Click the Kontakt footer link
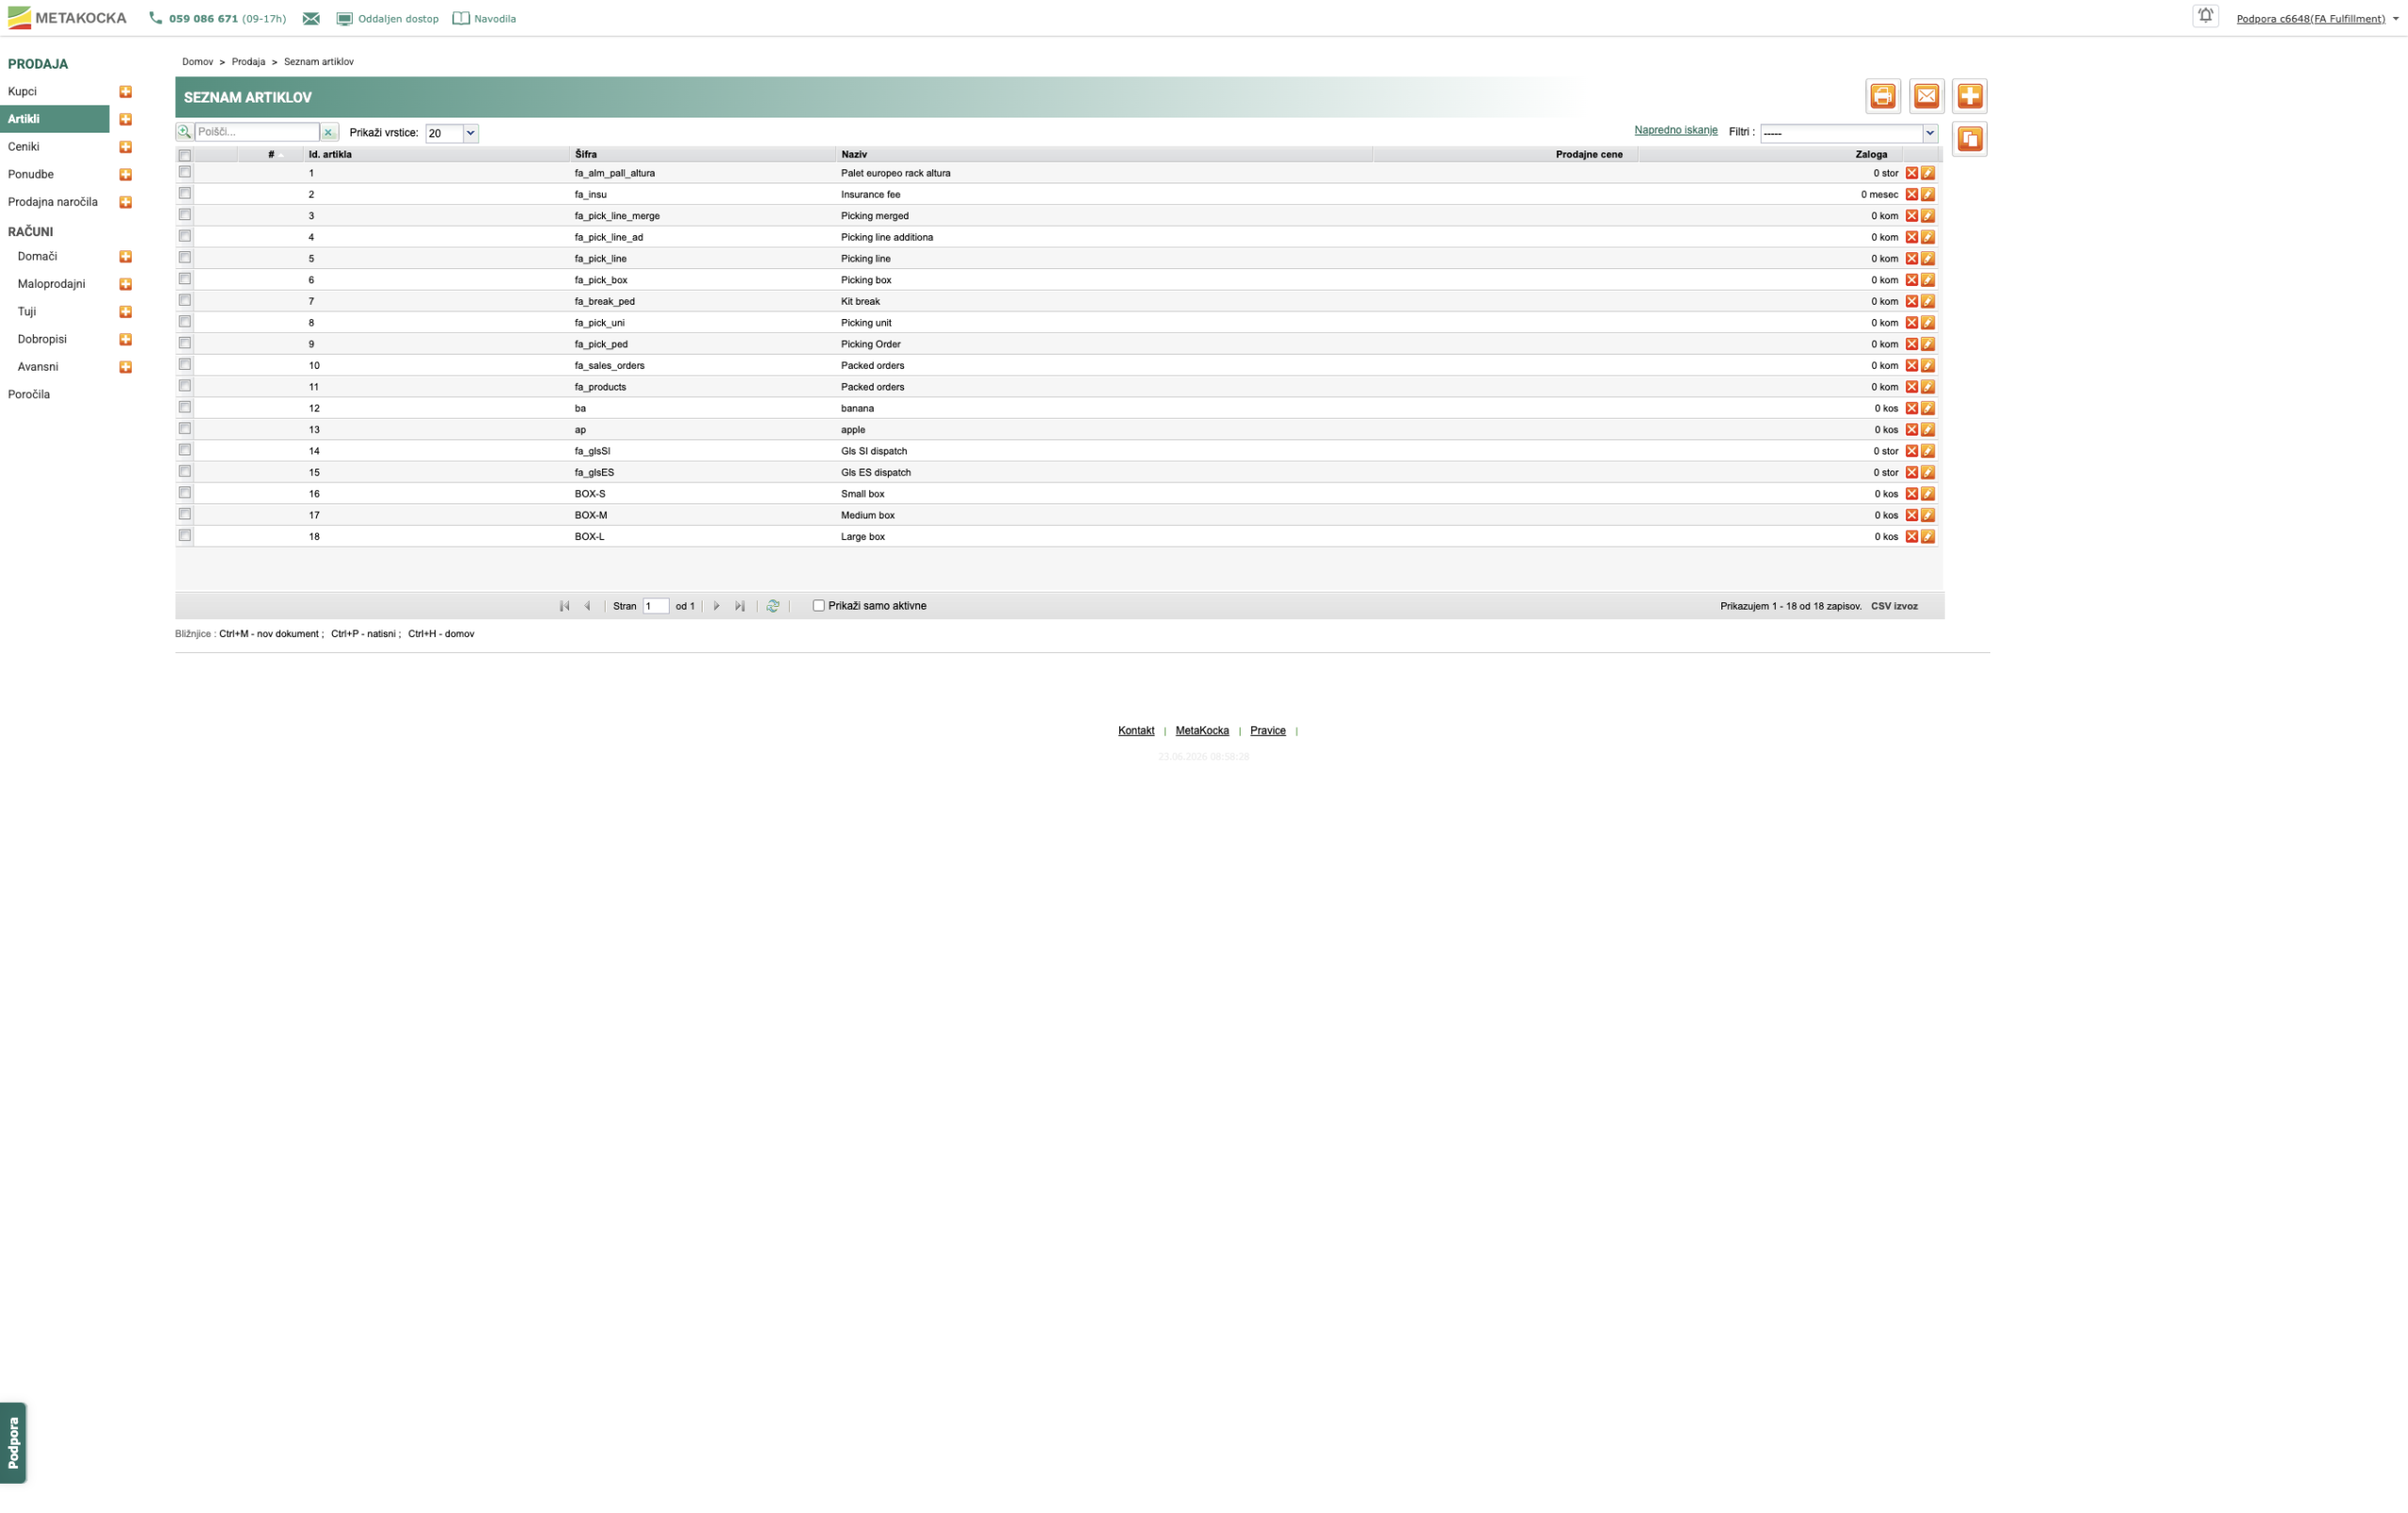The height and width of the screenshot is (1513, 2408). pyautogui.click(x=1136, y=731)
